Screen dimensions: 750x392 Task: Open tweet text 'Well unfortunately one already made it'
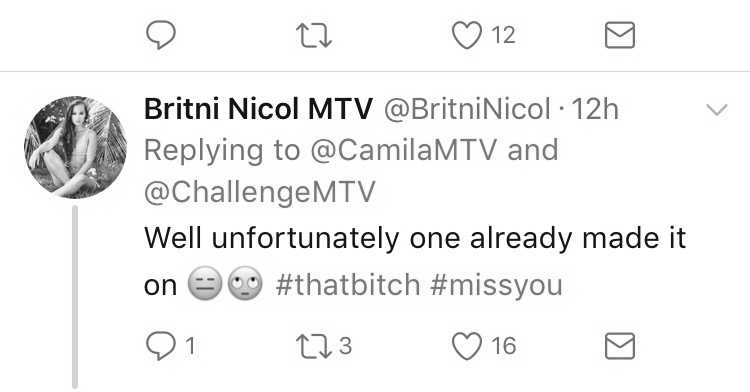coord(415,238)
